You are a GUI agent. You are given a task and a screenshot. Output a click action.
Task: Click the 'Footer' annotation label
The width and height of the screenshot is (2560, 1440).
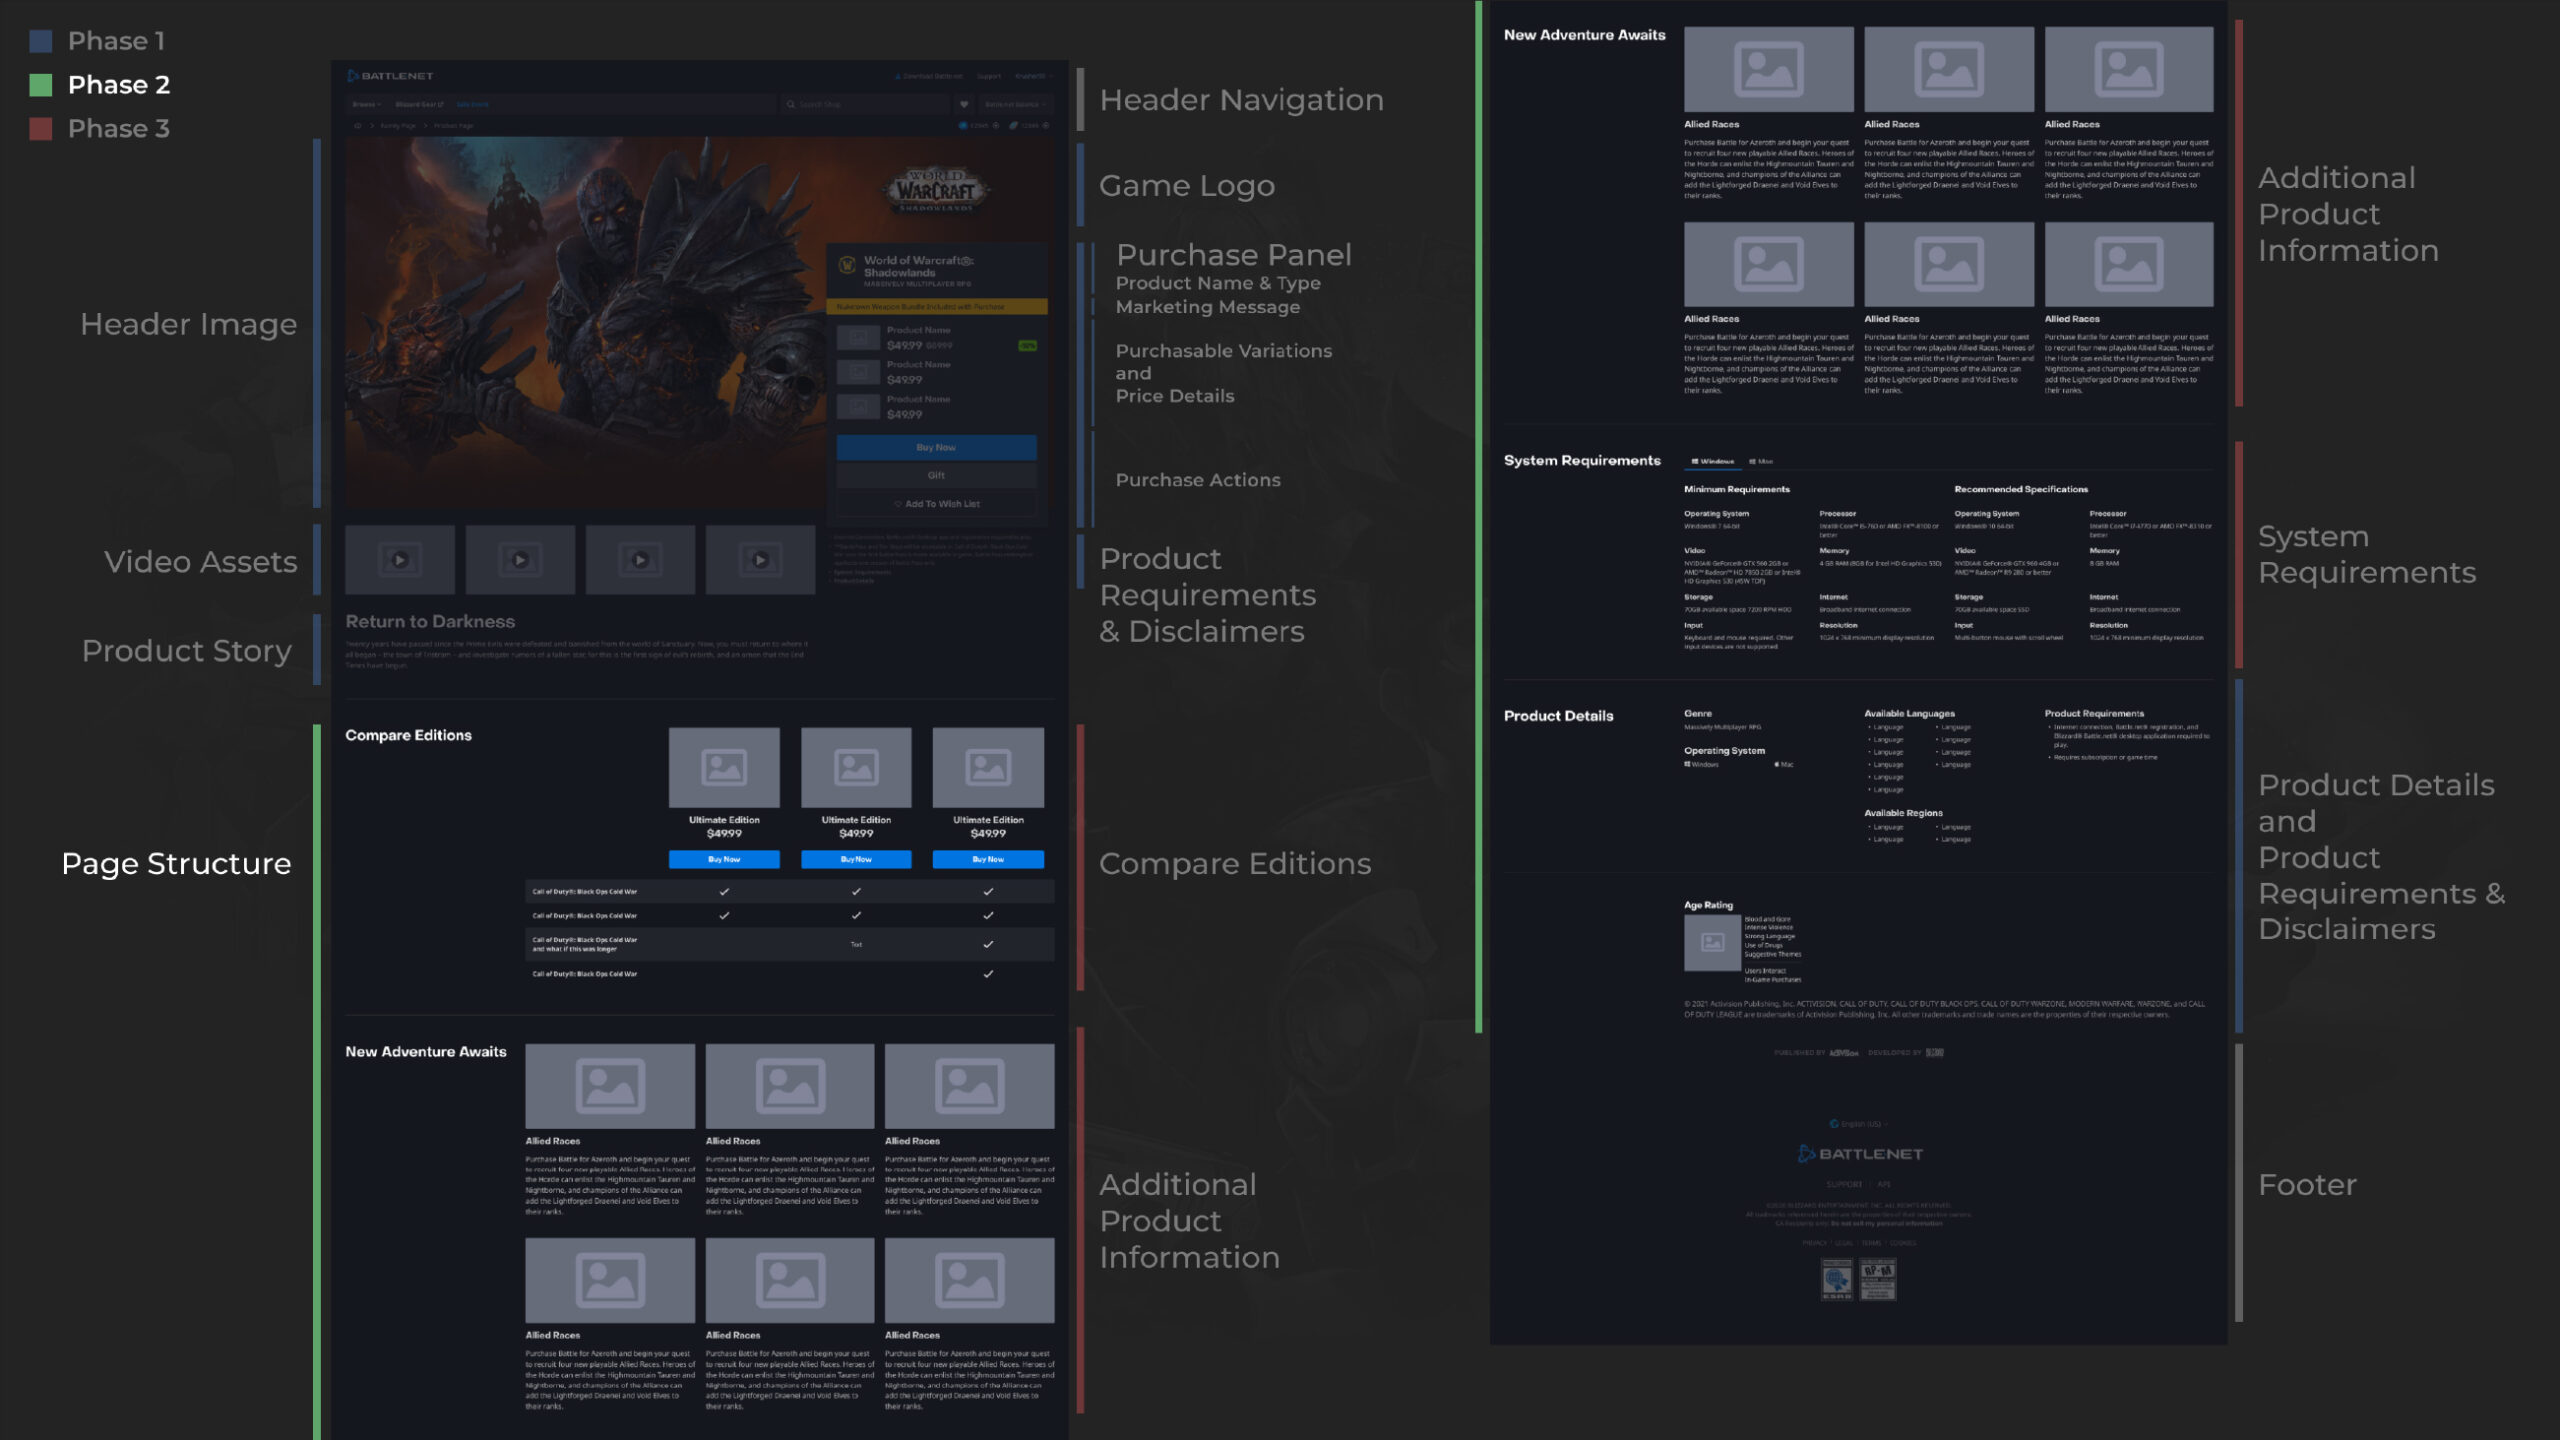(x=2307, y=1185)
